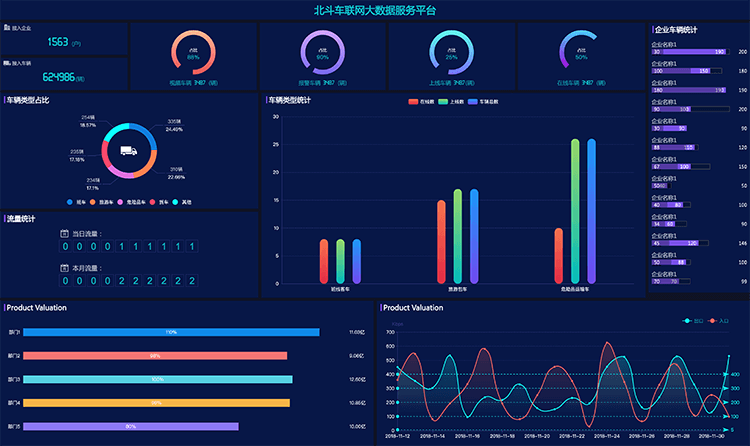Viewport: 750px width, 446px height.
Task: Click the cyan 25% gauge ring for 上线车辆
Action: (452, 53)
